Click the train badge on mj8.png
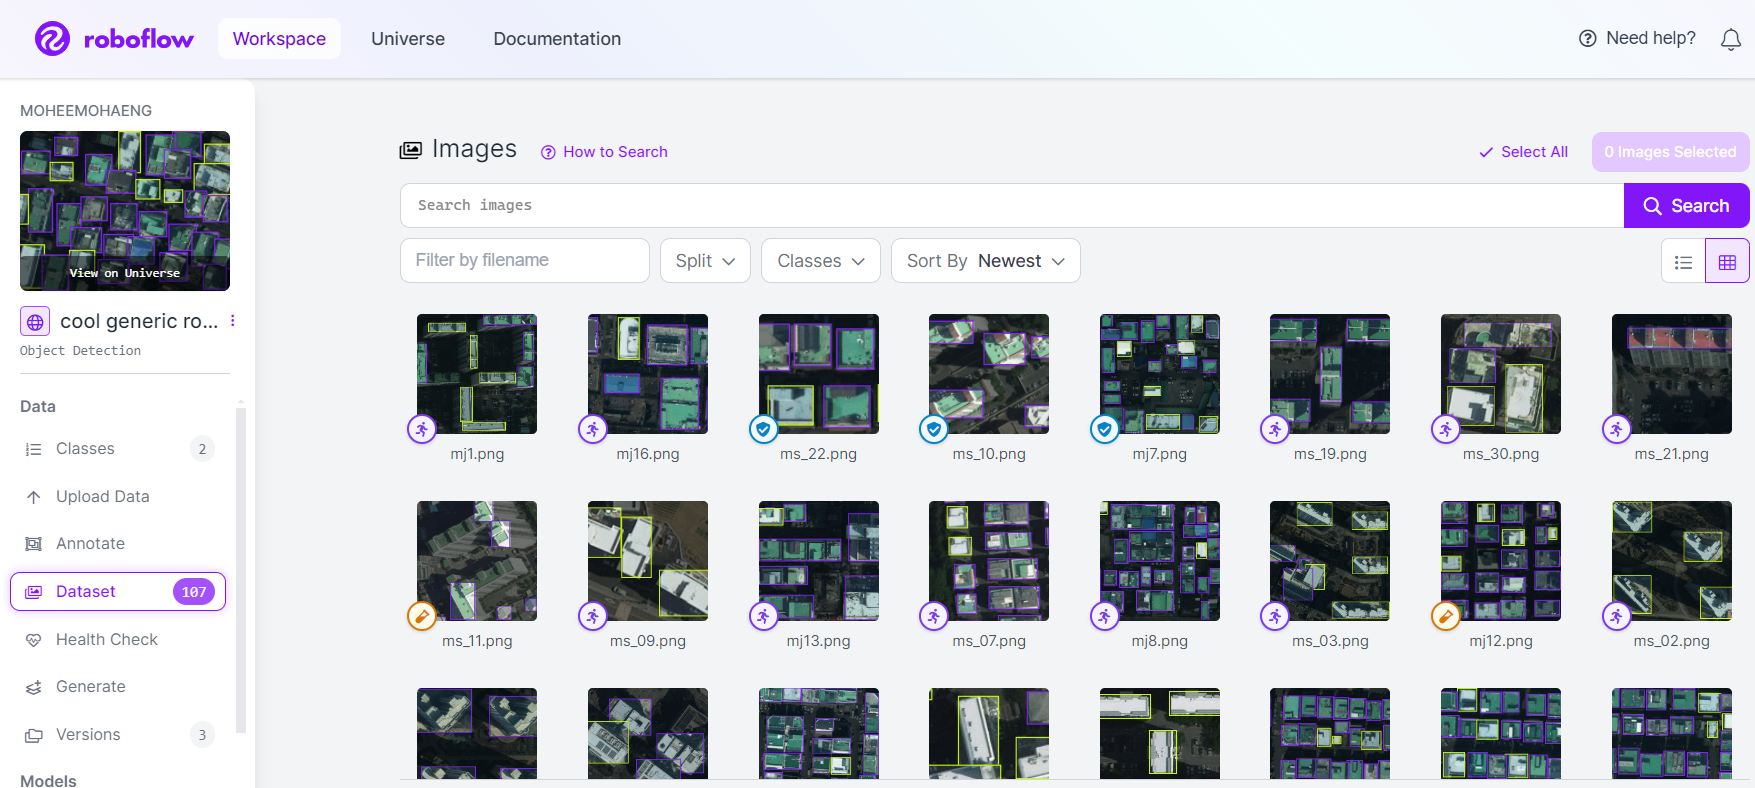1755x788 pixels. [x=1105, y=616]
